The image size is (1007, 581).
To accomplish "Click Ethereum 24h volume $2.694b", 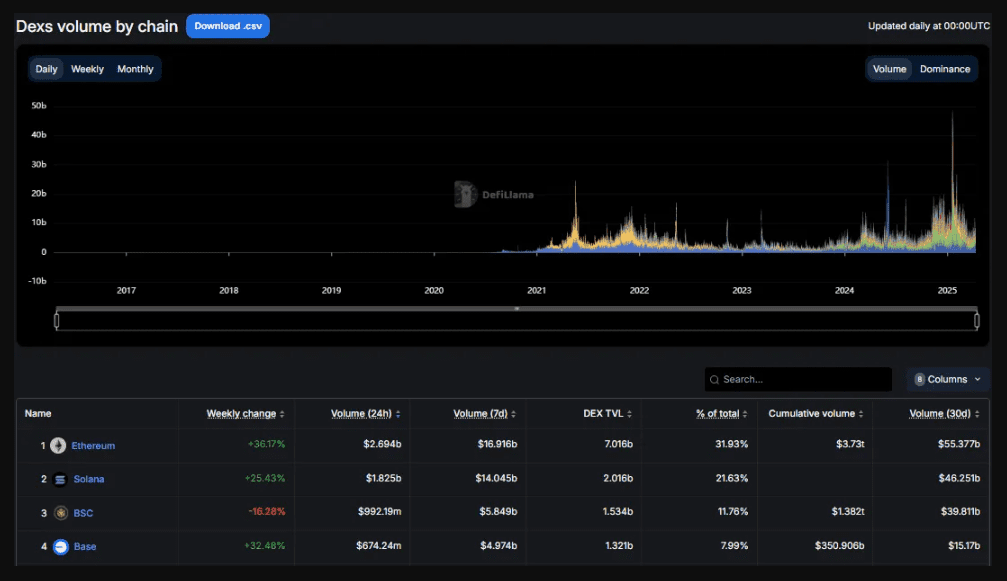I will [x=382, y=444].
